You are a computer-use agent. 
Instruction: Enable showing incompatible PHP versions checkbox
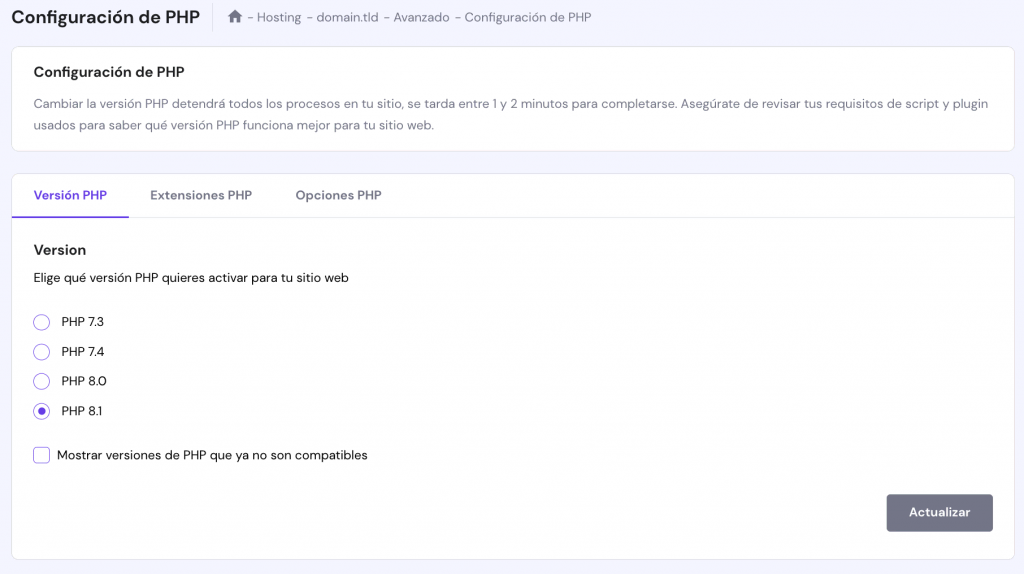pyautogui.click(x=42, y=455)
